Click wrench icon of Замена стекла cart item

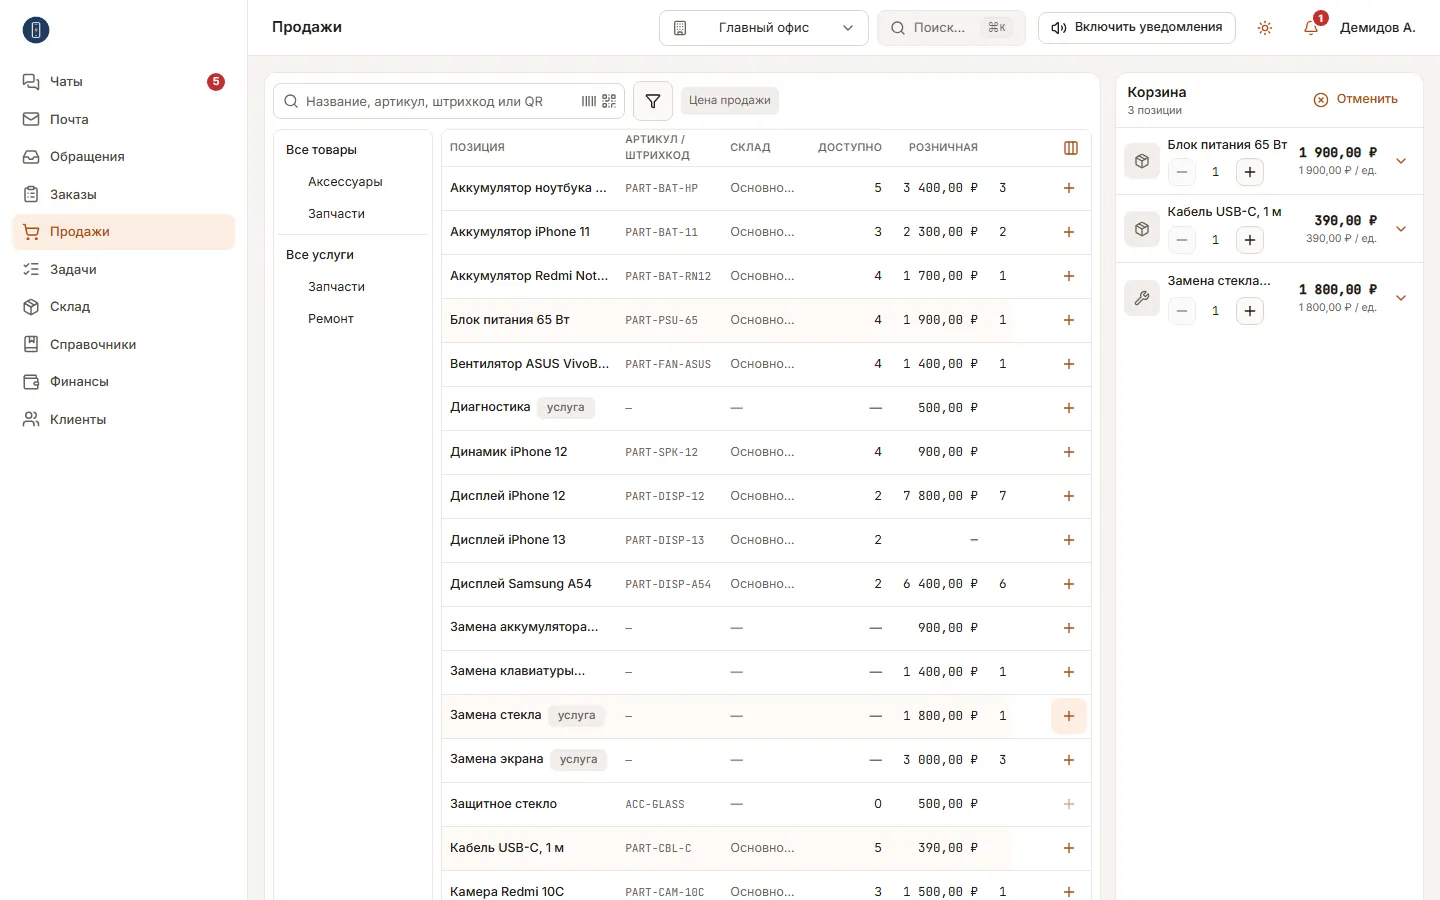(1142, 298)
